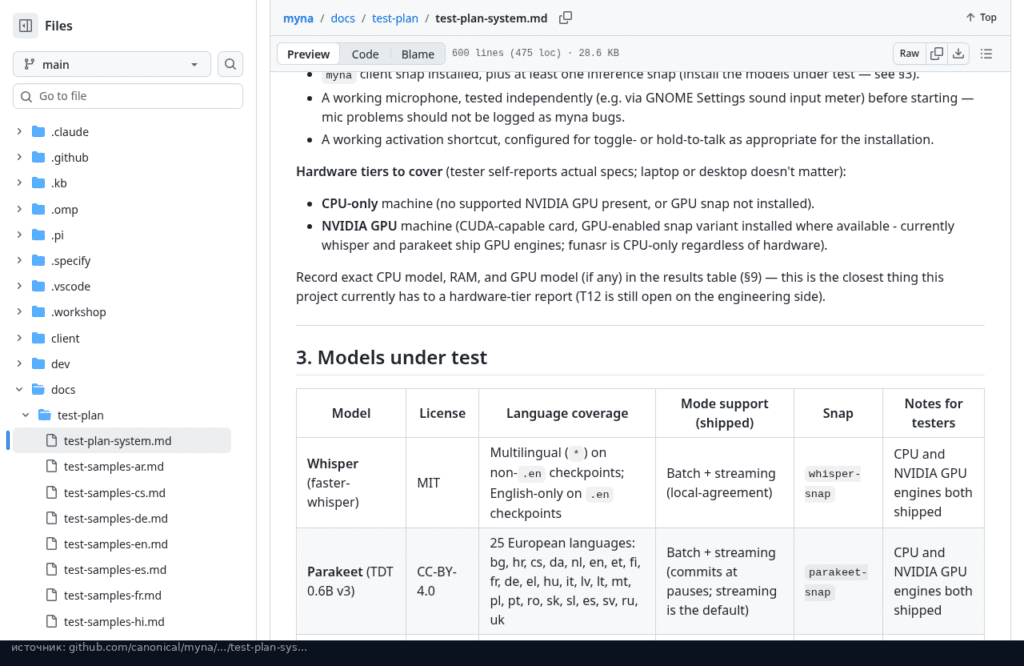
Task: Open the test-plan breadcrumb link
Action: click(395, 18)
